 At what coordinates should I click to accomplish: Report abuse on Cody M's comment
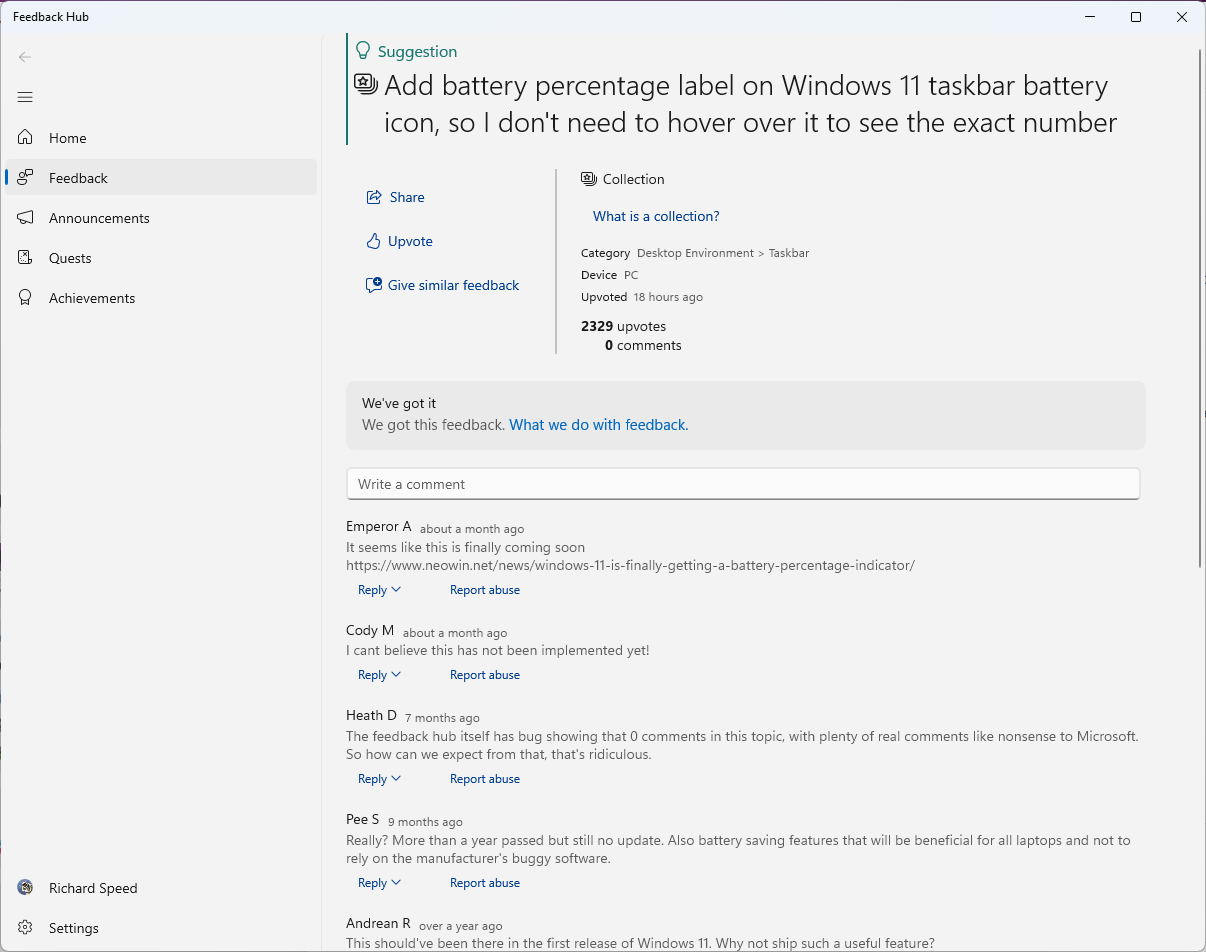coord(485,675)
